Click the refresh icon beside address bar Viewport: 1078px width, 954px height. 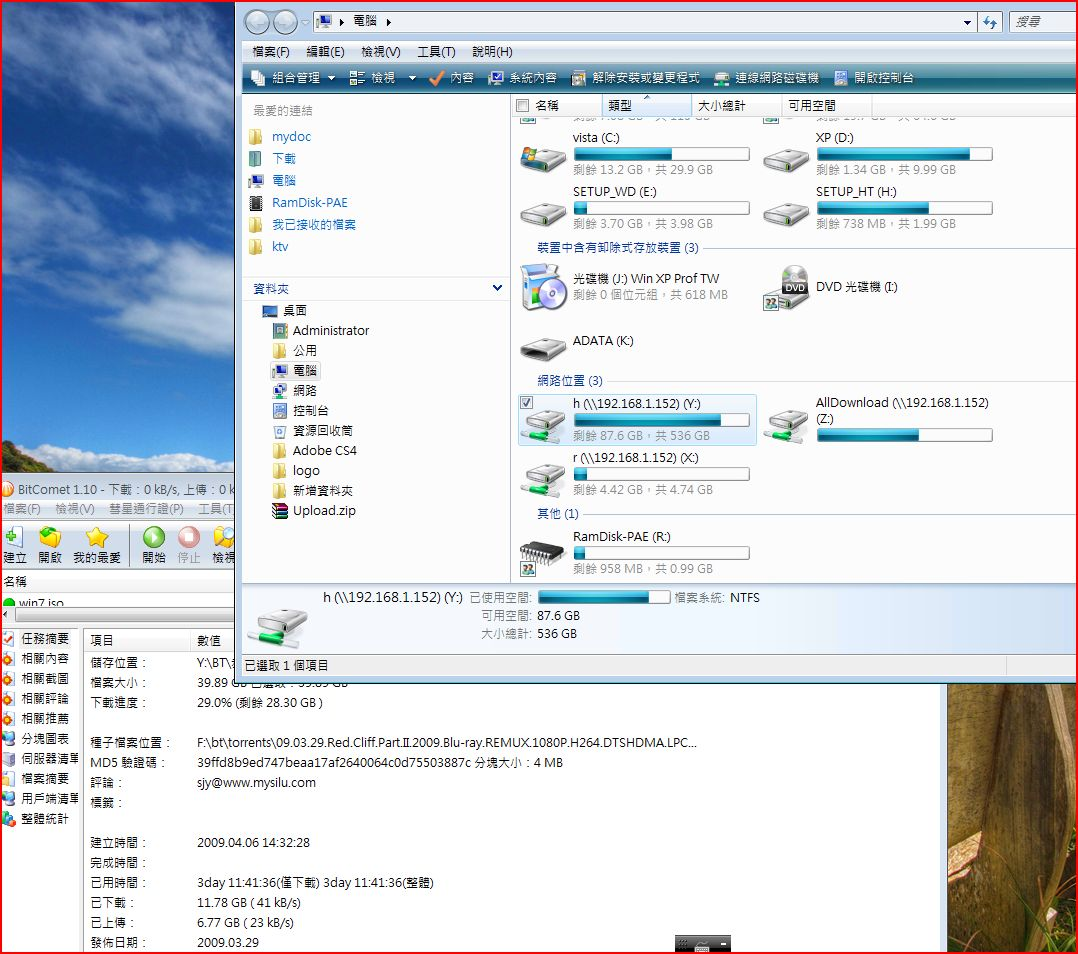pos(990,22)
